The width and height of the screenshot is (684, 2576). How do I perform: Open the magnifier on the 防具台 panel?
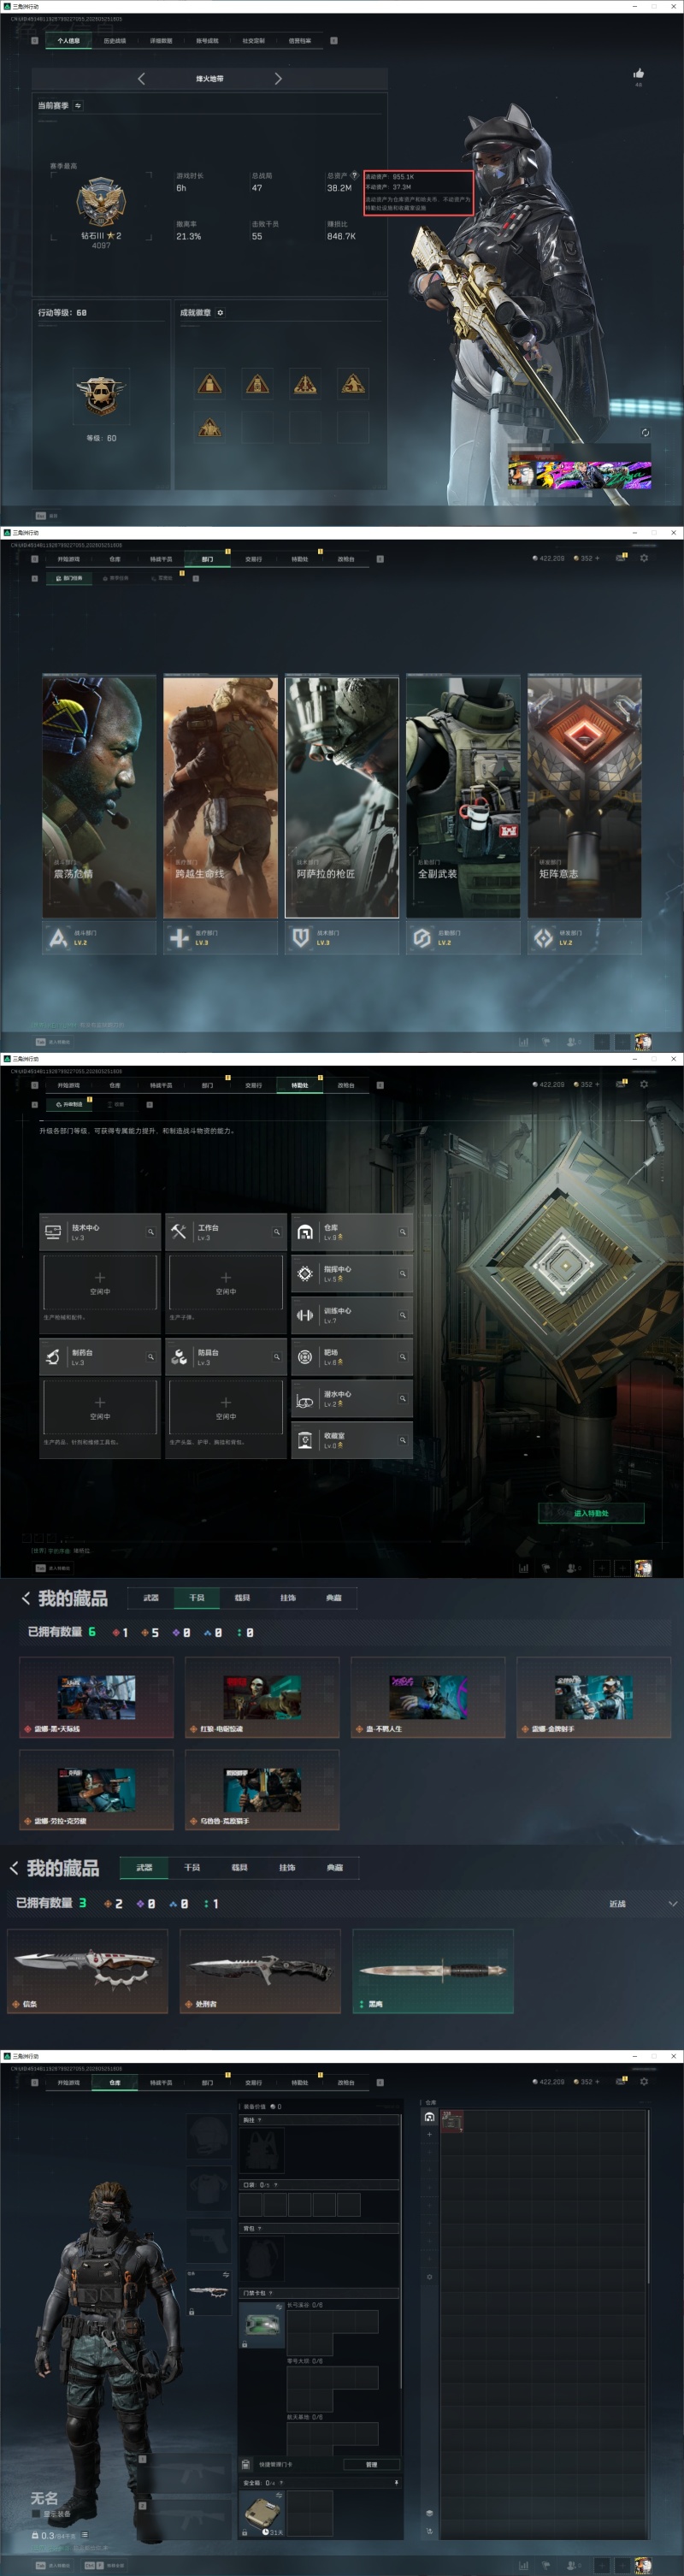(x=277, y=1357)
